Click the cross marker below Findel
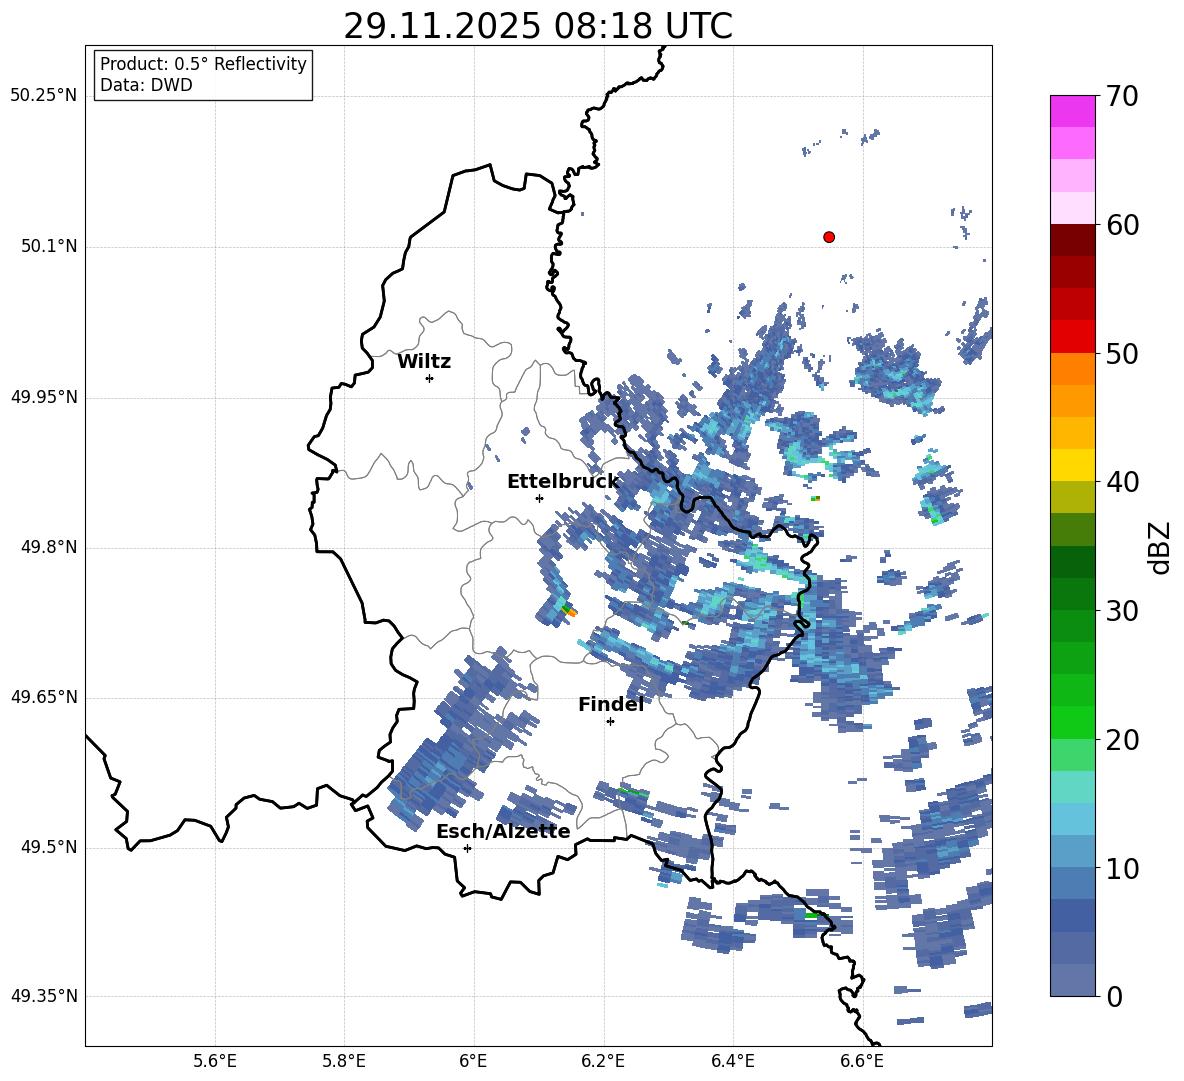Image resolution: width=1184 pixels, height=1081 pixels. pyautogui.click(x=610, y=721)
